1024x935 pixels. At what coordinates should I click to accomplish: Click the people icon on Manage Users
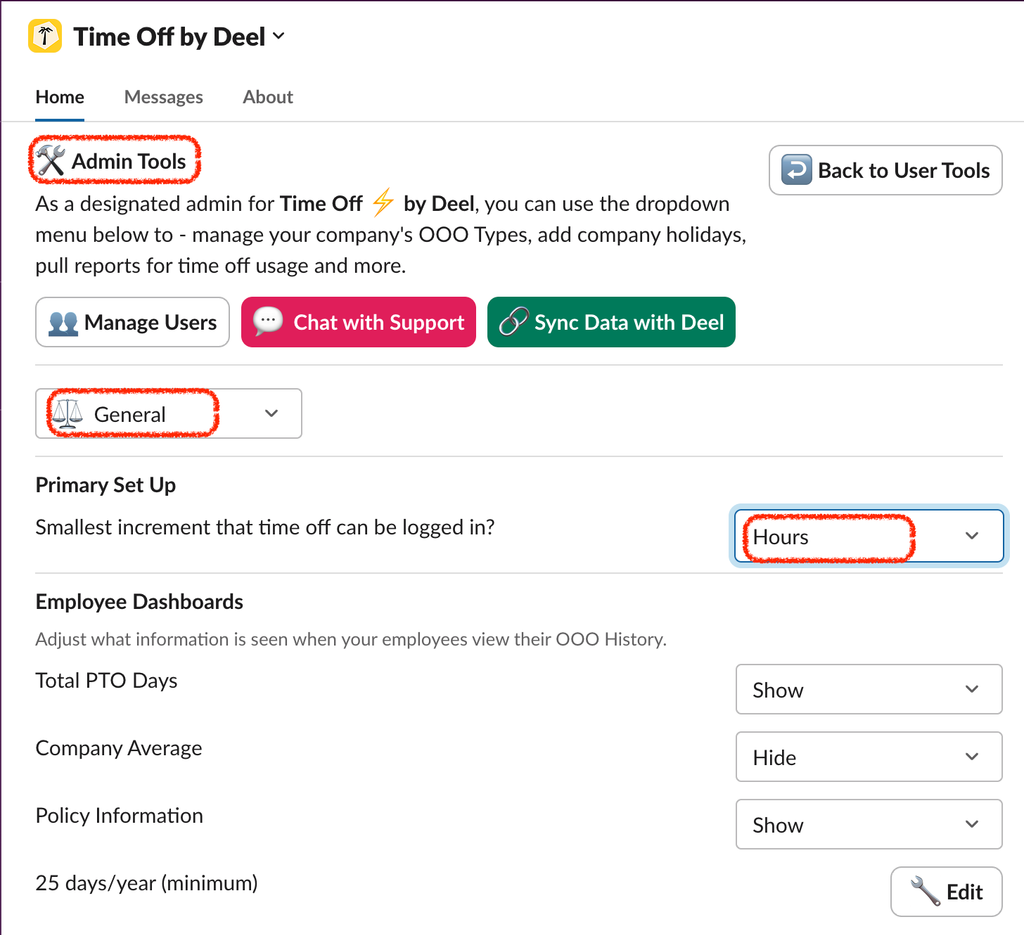(x=63, y=322)
